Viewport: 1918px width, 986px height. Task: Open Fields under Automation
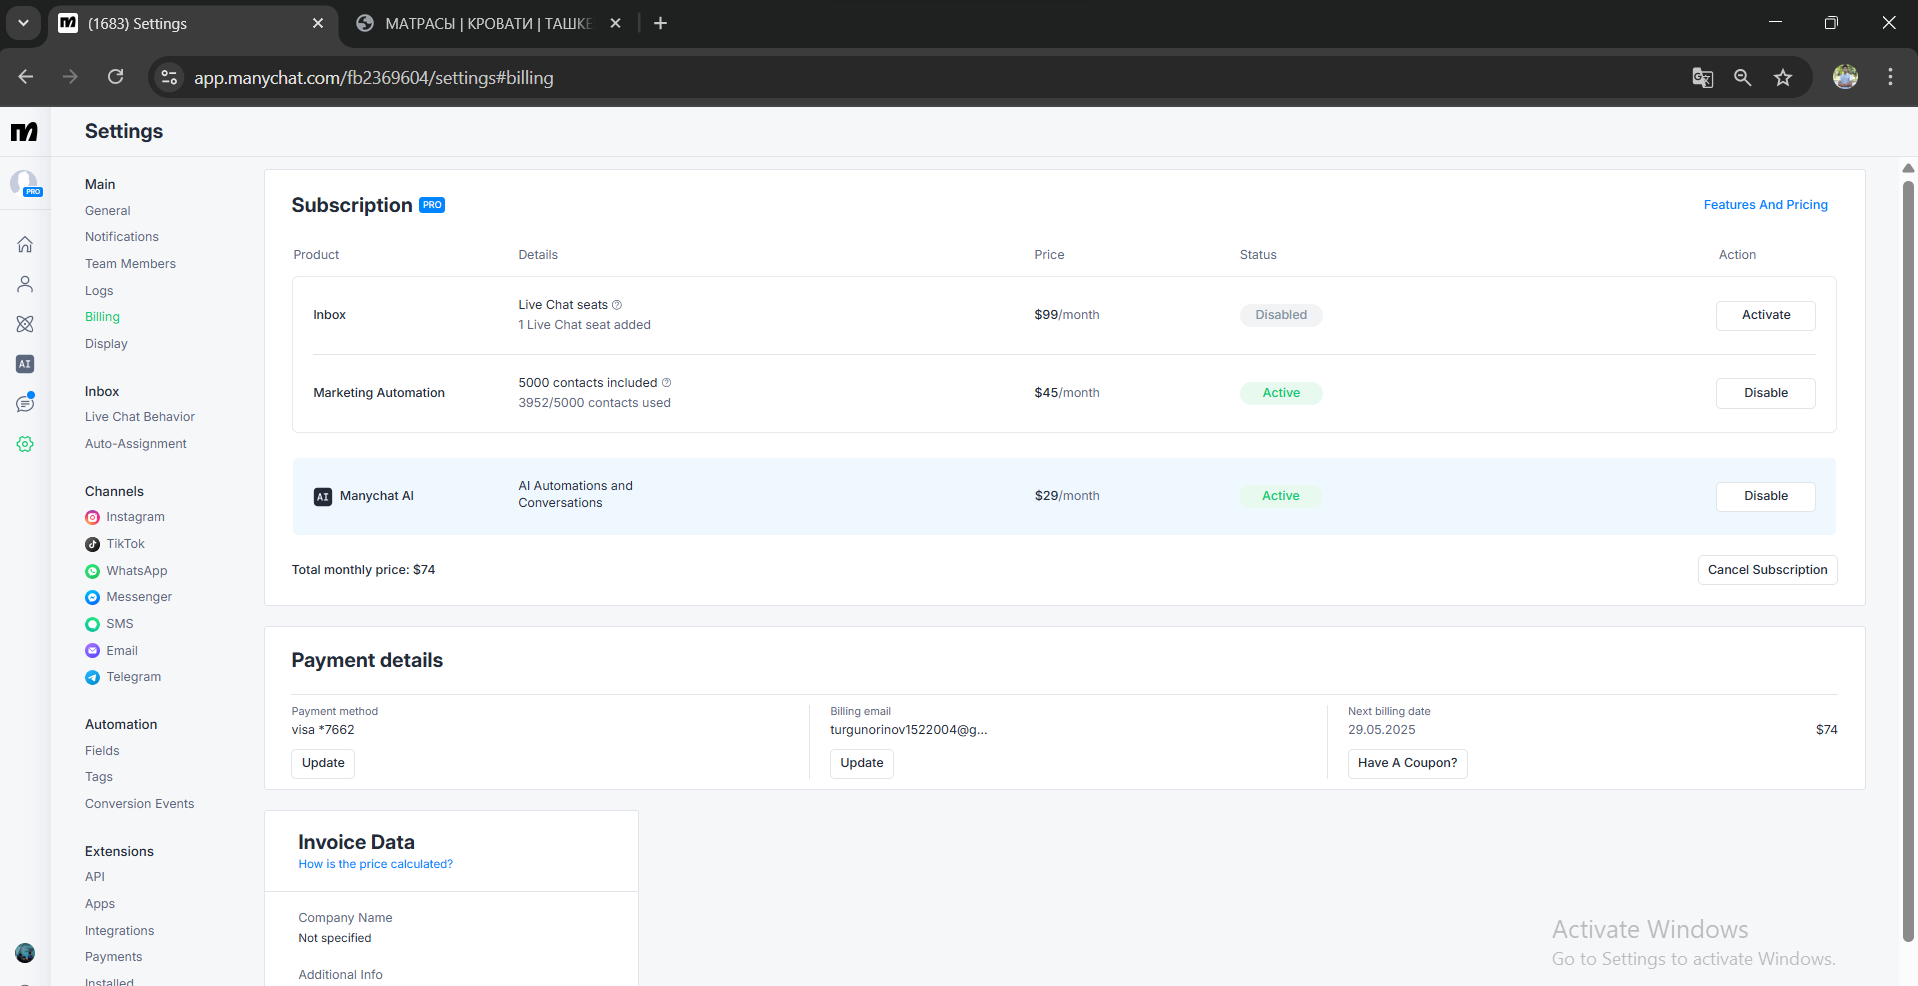click(x=102, y=751)
